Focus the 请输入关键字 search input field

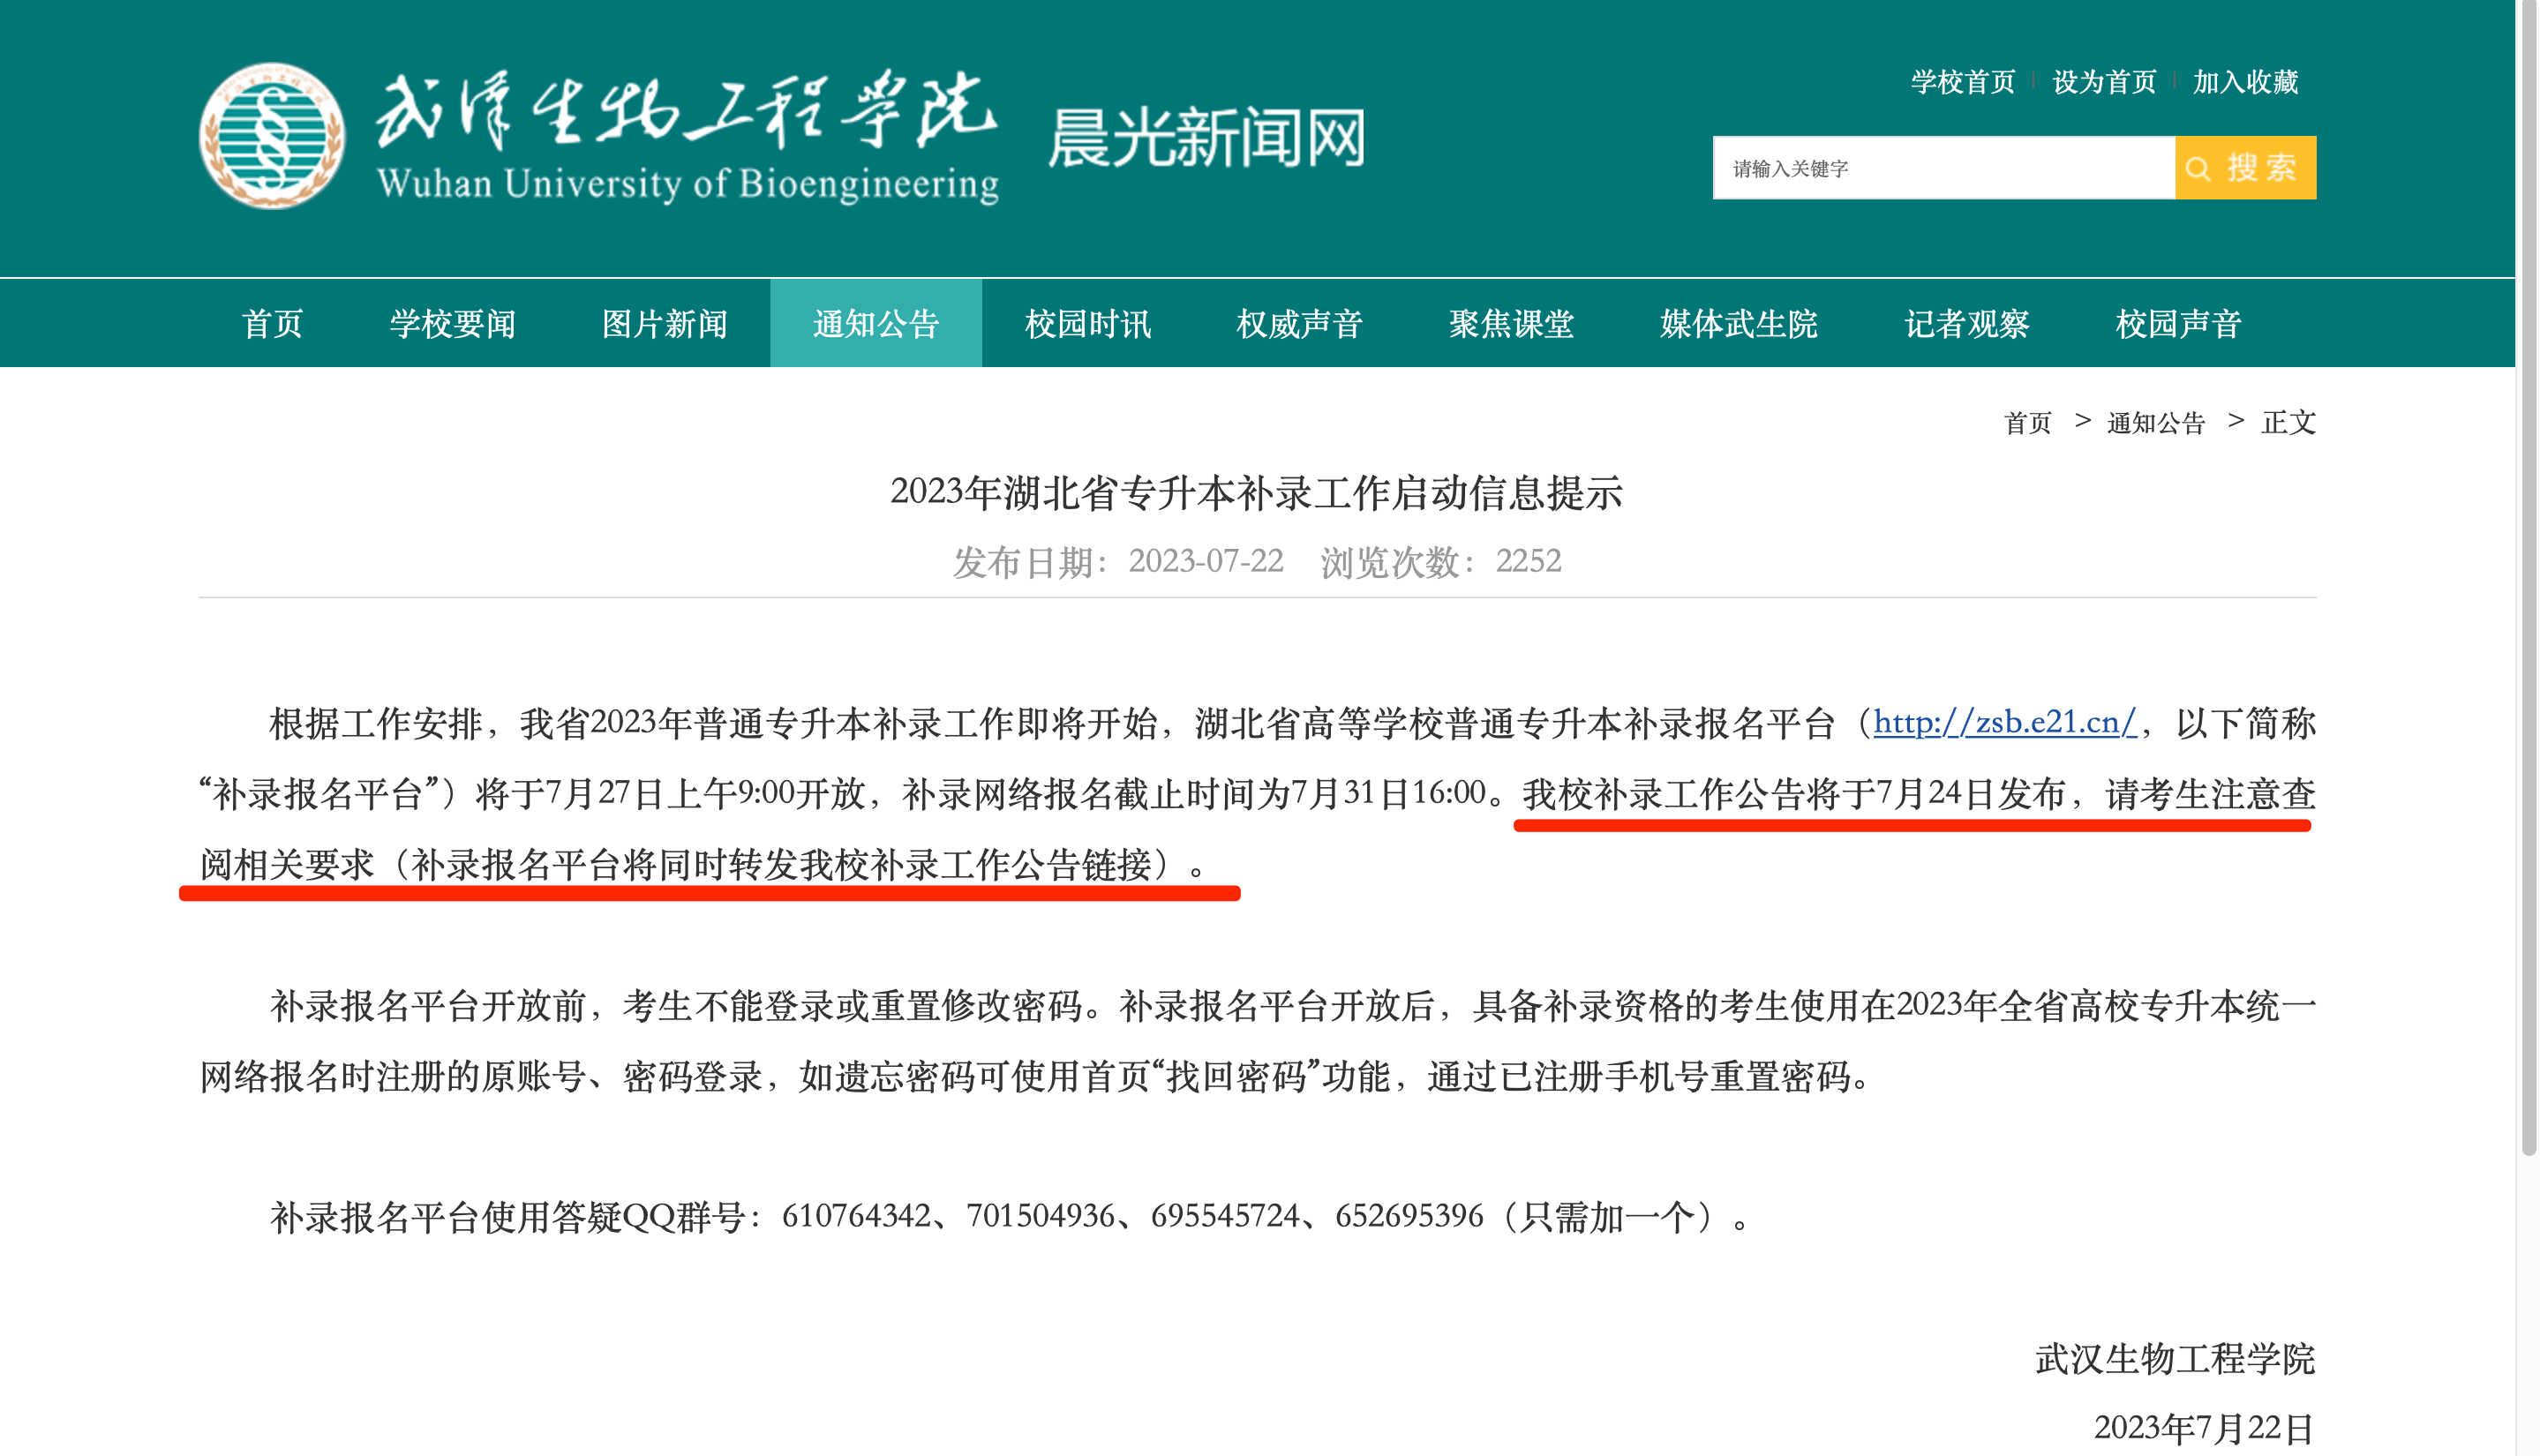pyautogui.click(x=1943, y=168)
